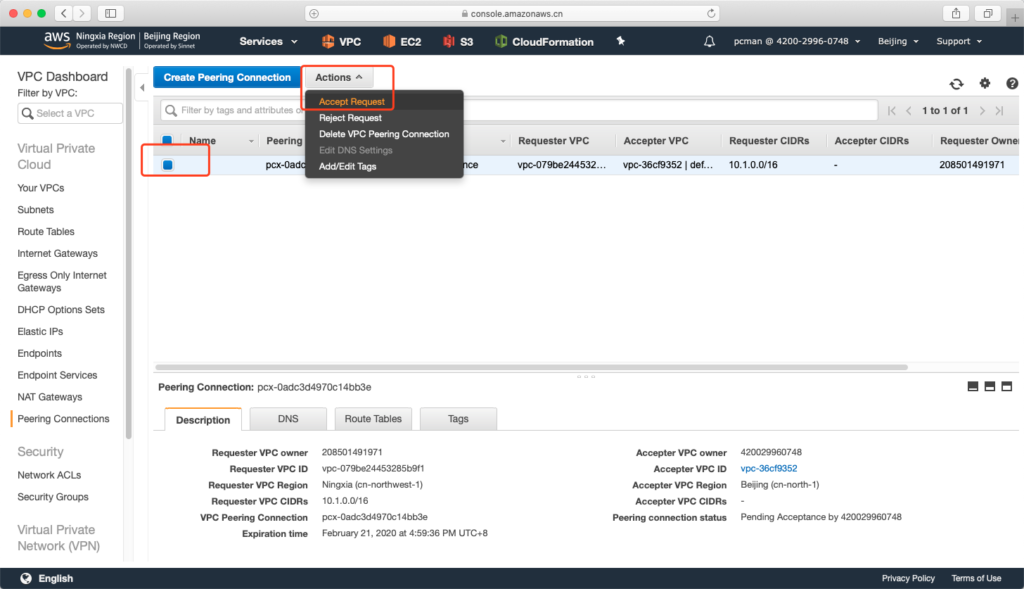The height and width of the screenshot is (589, 1024).
Task: Open the vpc-36cf9352 Accepter VPC link
Action: pos(768,468)
